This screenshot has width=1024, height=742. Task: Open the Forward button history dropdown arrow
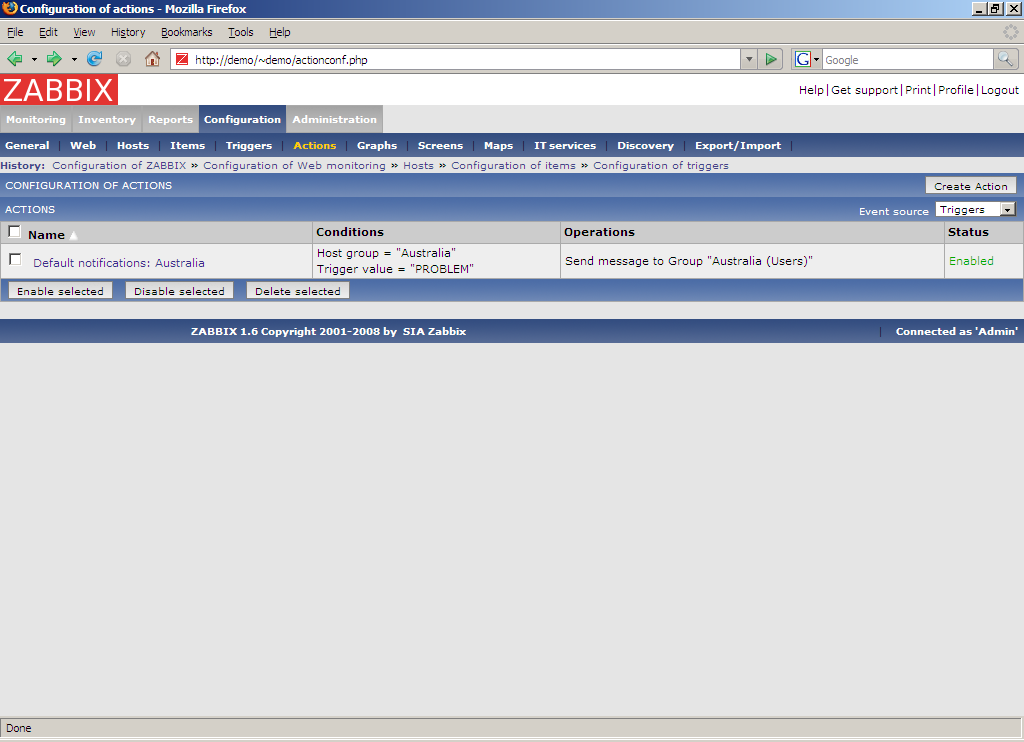74,59
